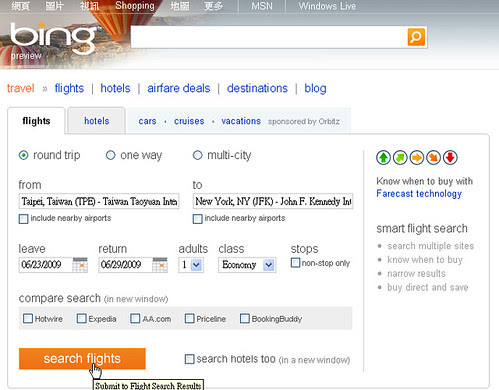Check include nearby airports under to
The height and width of the screenshot is (390, 499).
tap(198, 219)
